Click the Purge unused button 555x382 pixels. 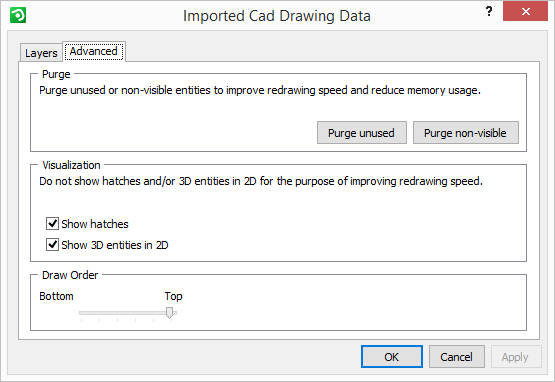click(x=361, y=133)
